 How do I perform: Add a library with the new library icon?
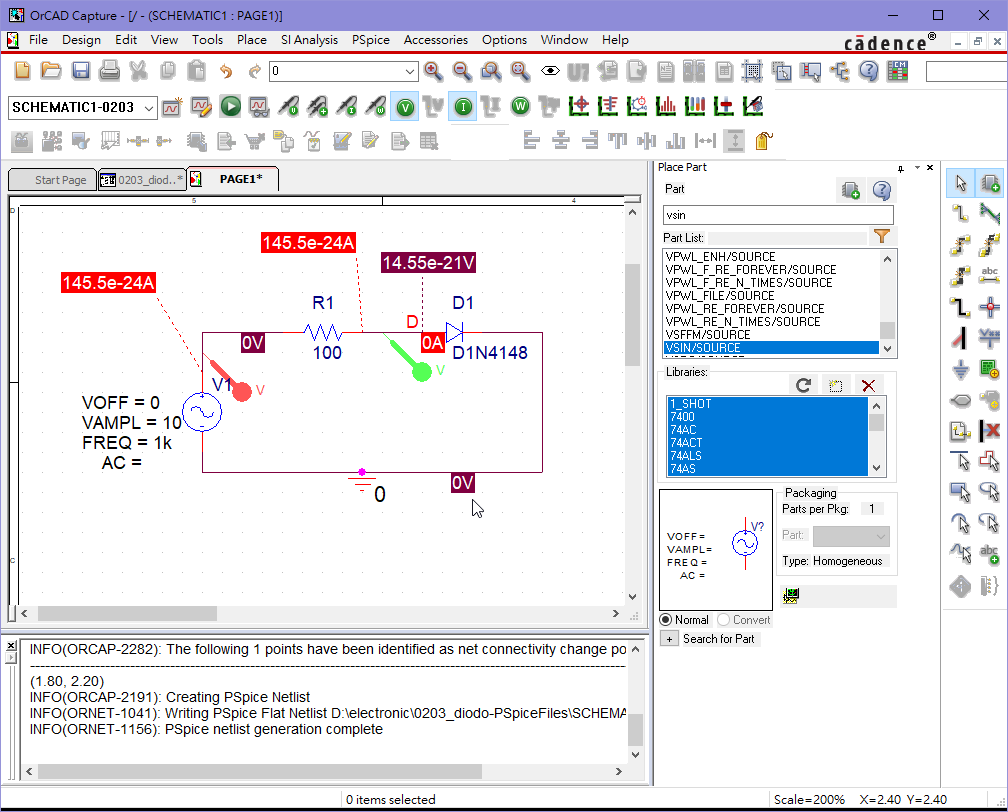[x=836, y=385]
